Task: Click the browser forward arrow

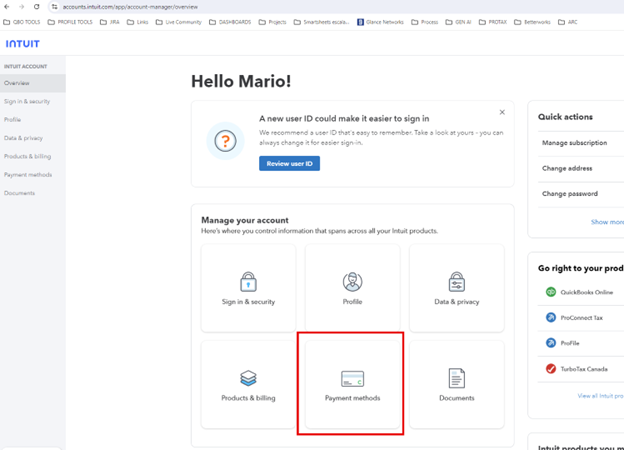Action: coord(21,7)
